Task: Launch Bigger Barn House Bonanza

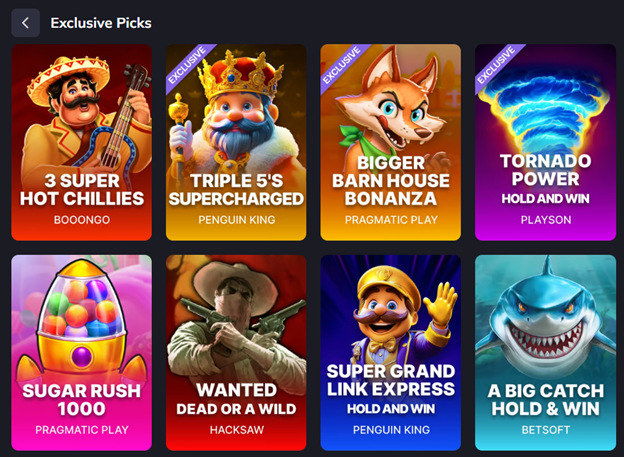Action: click(390, 142)
